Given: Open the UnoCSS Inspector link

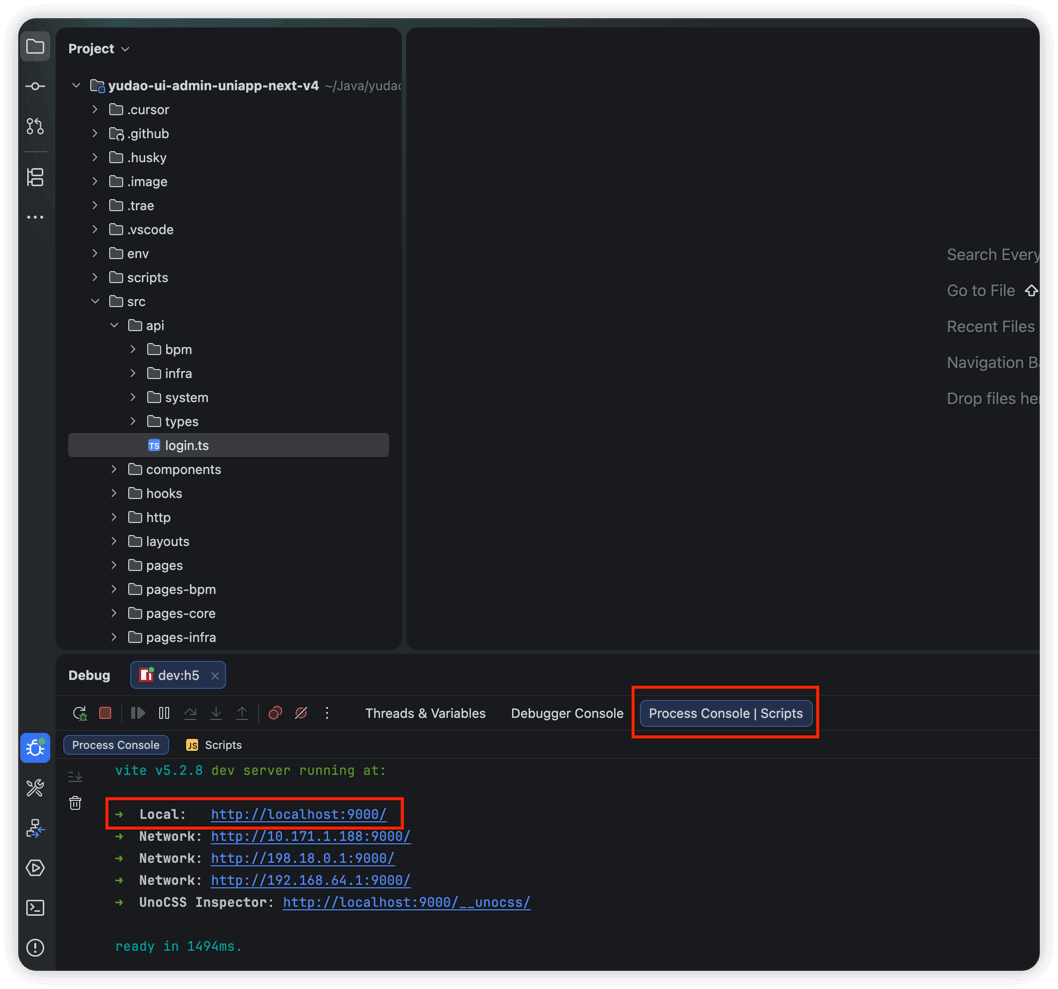Looking at the screenshot, I should pos(406,903).
